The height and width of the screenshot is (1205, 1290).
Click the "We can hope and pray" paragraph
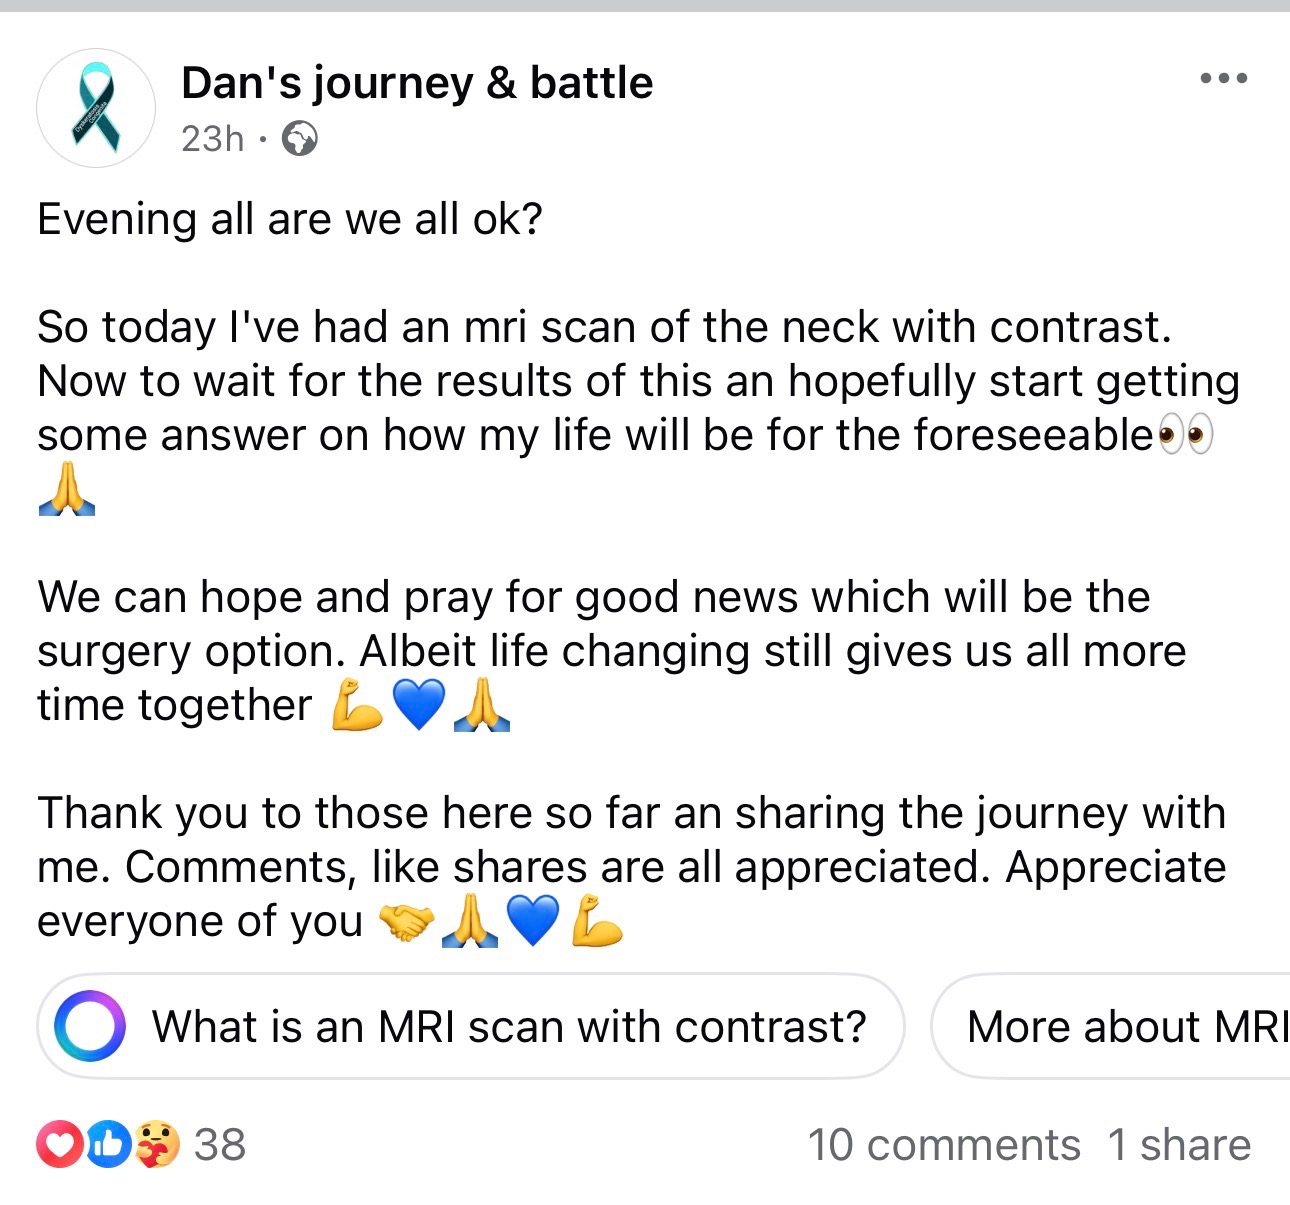[x=600, y=650]
